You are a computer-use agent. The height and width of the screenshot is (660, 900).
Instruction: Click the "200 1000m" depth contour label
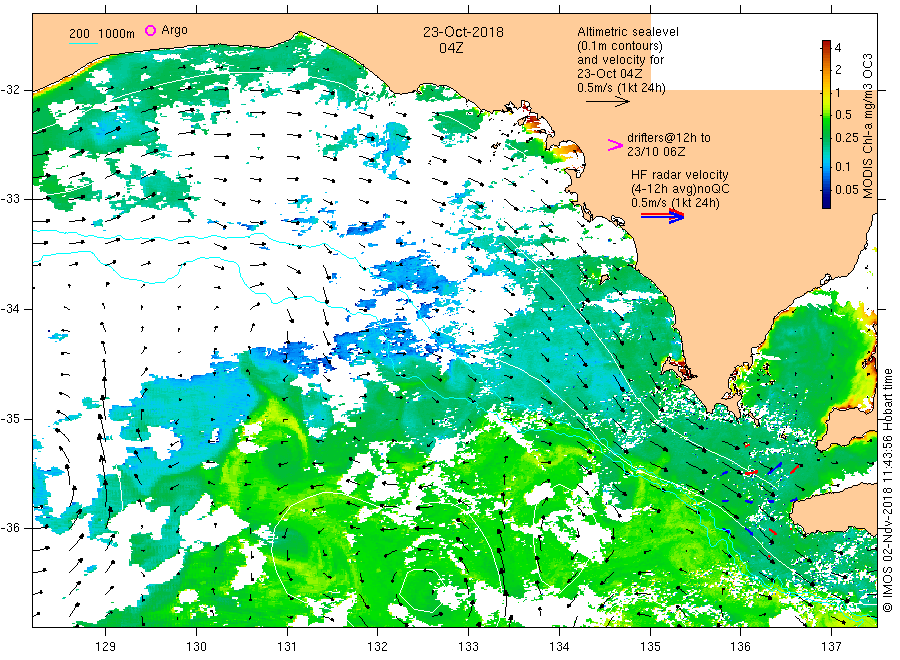[102, 34]
